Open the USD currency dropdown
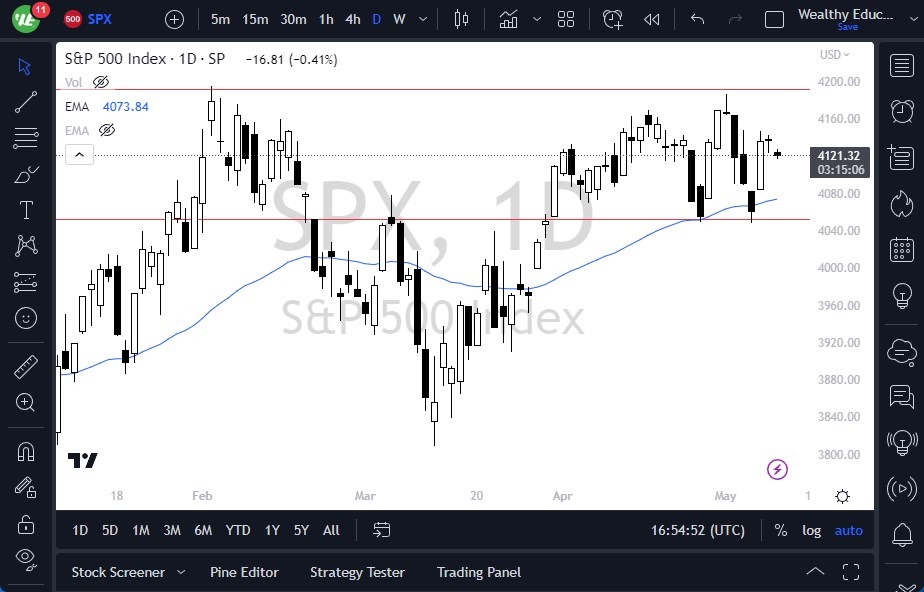924x592 pixels. pos(834,54)
